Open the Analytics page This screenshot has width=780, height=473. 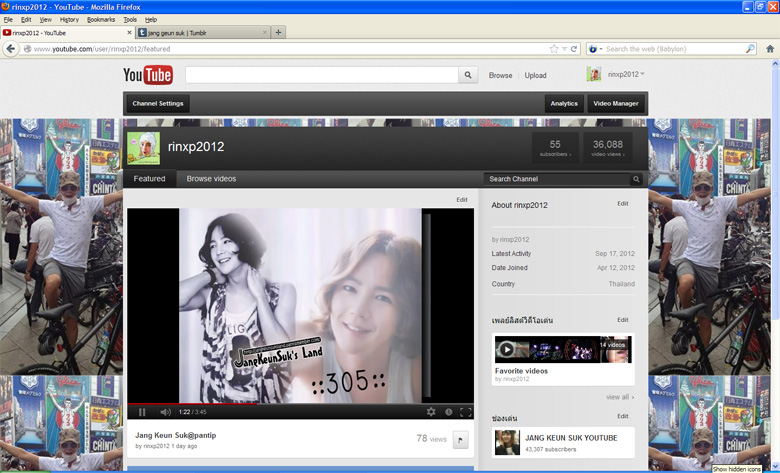click(564, 104)
